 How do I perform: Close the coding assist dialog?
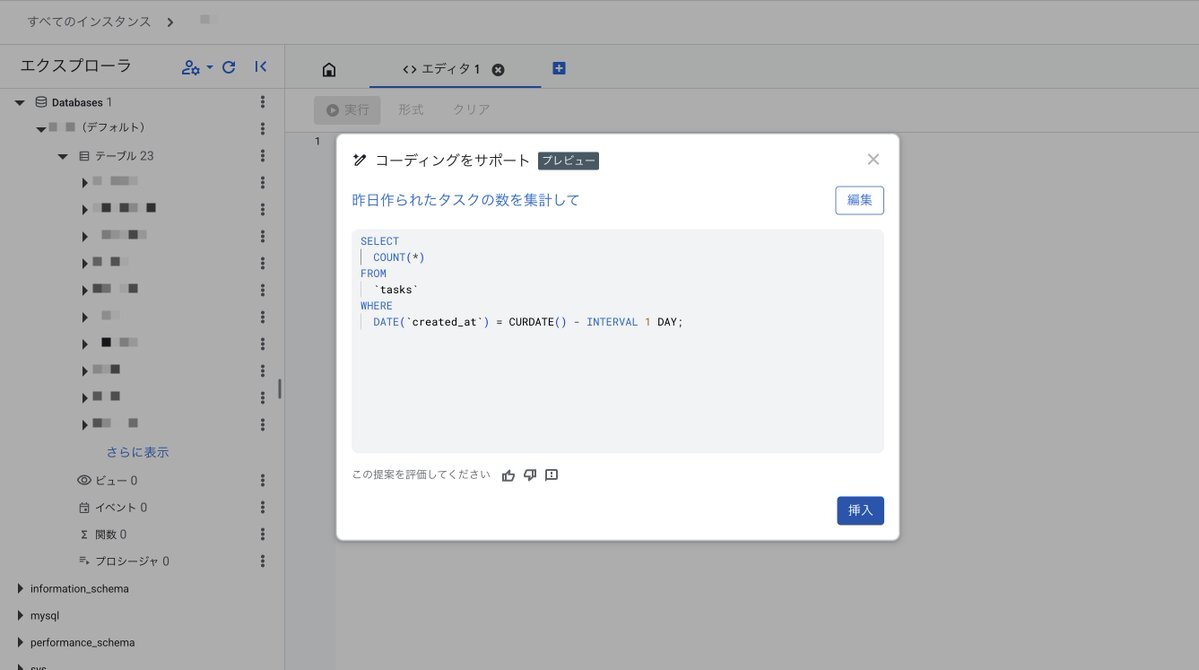(x=873, y=159)
